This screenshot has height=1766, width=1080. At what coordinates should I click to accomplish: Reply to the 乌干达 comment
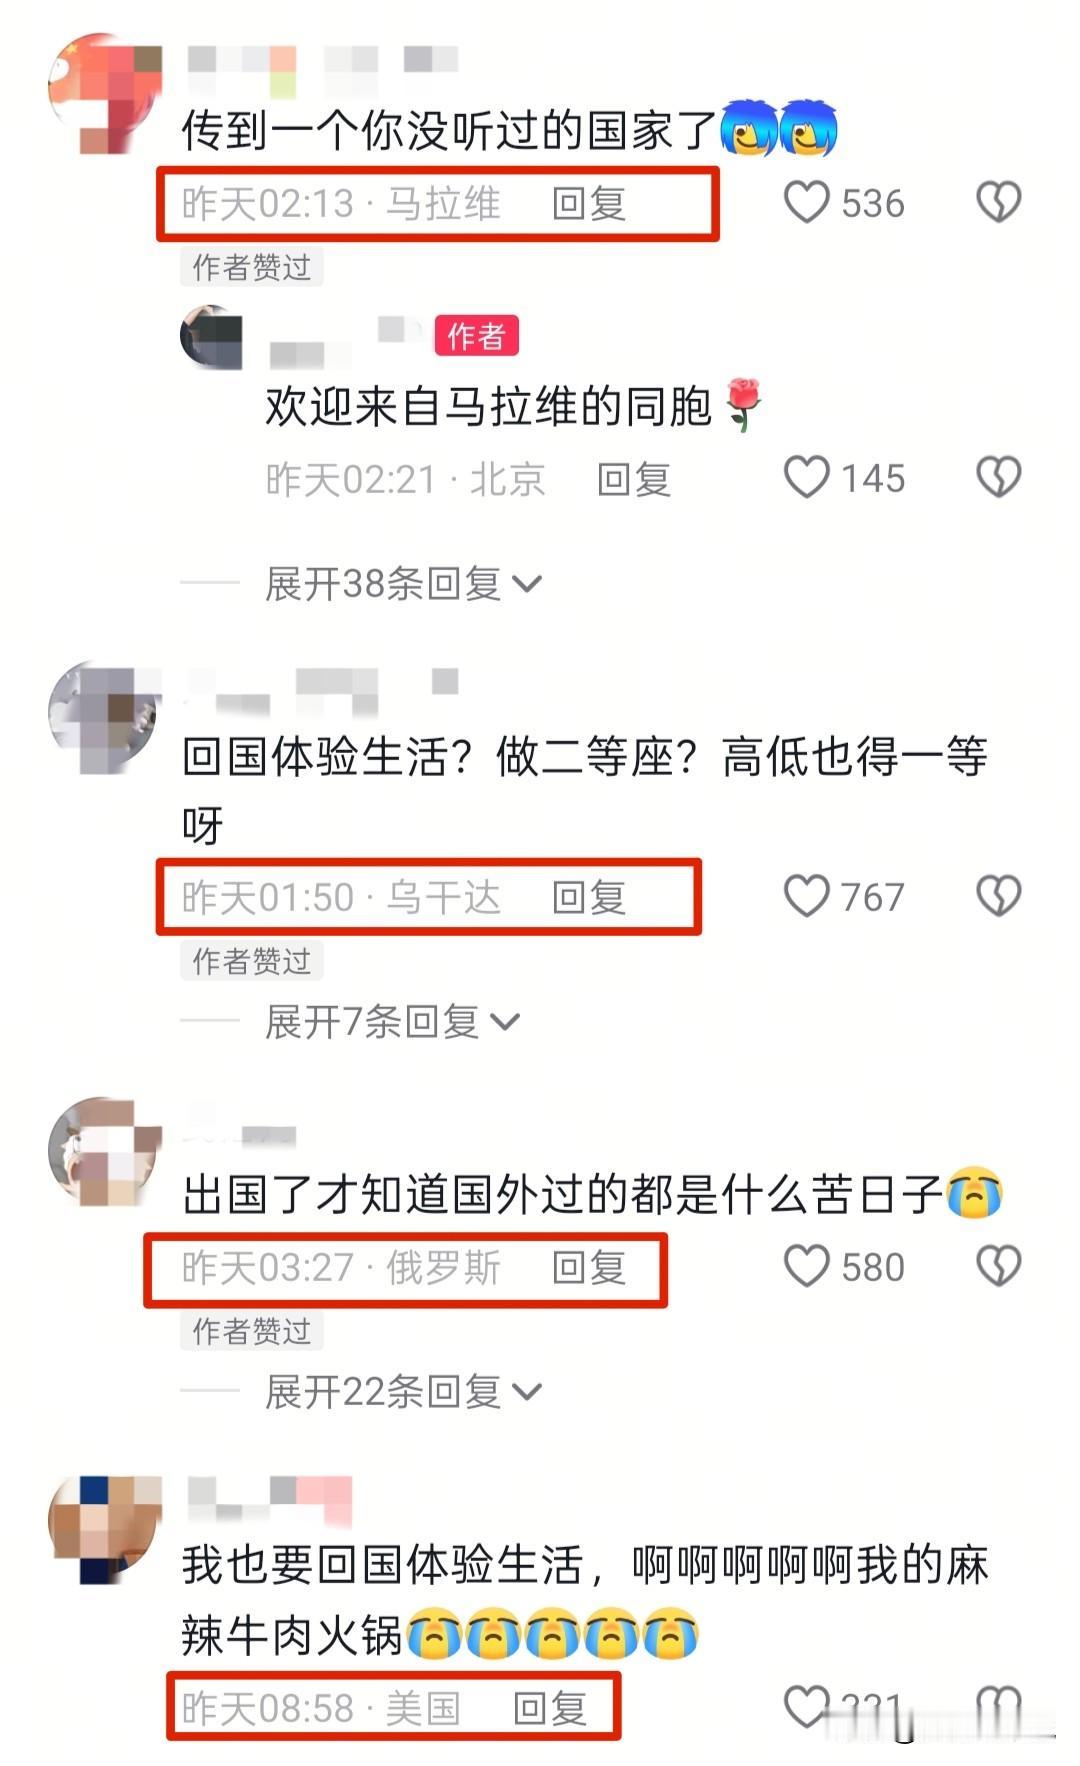tap(589, 897)
